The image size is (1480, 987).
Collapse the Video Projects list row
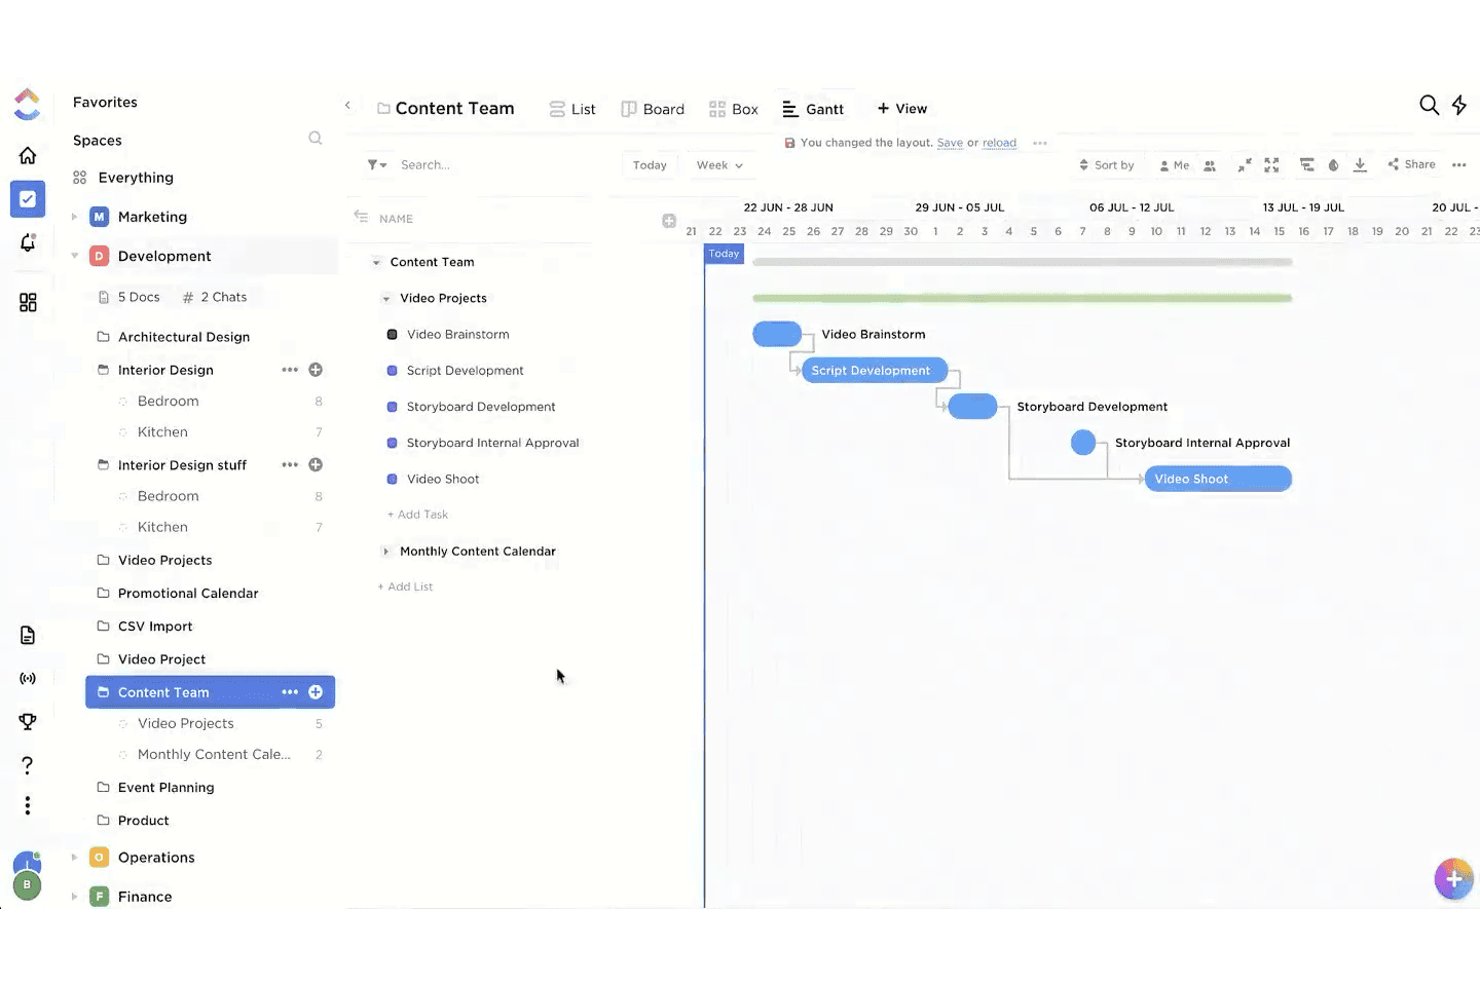(x=386, y=298)
